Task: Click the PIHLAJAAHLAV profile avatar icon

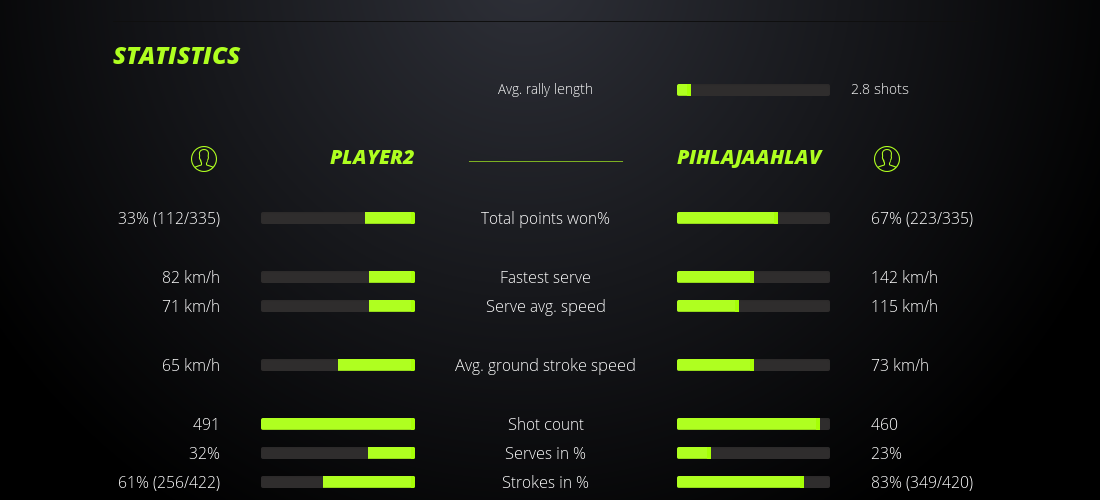Action: (886, 158)
